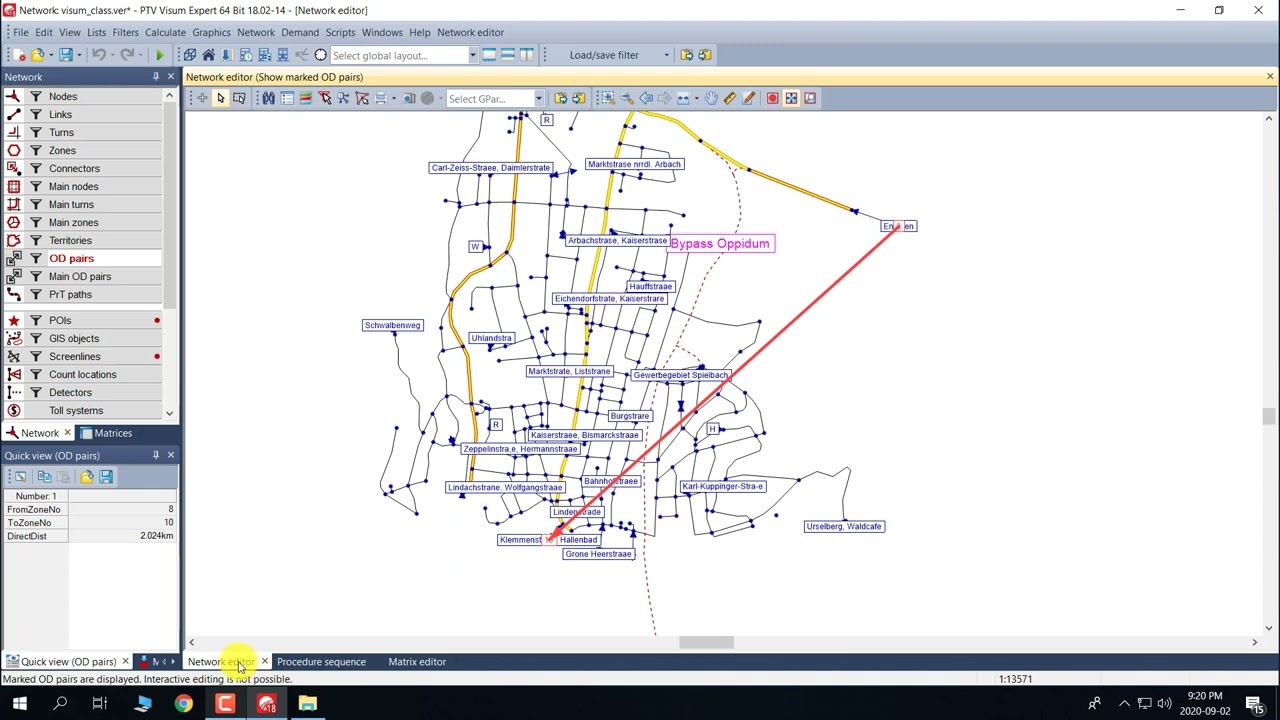The image size is (1280, 720).
Task: Expand the open folder dropdown arrow
Action: point(51,55)
